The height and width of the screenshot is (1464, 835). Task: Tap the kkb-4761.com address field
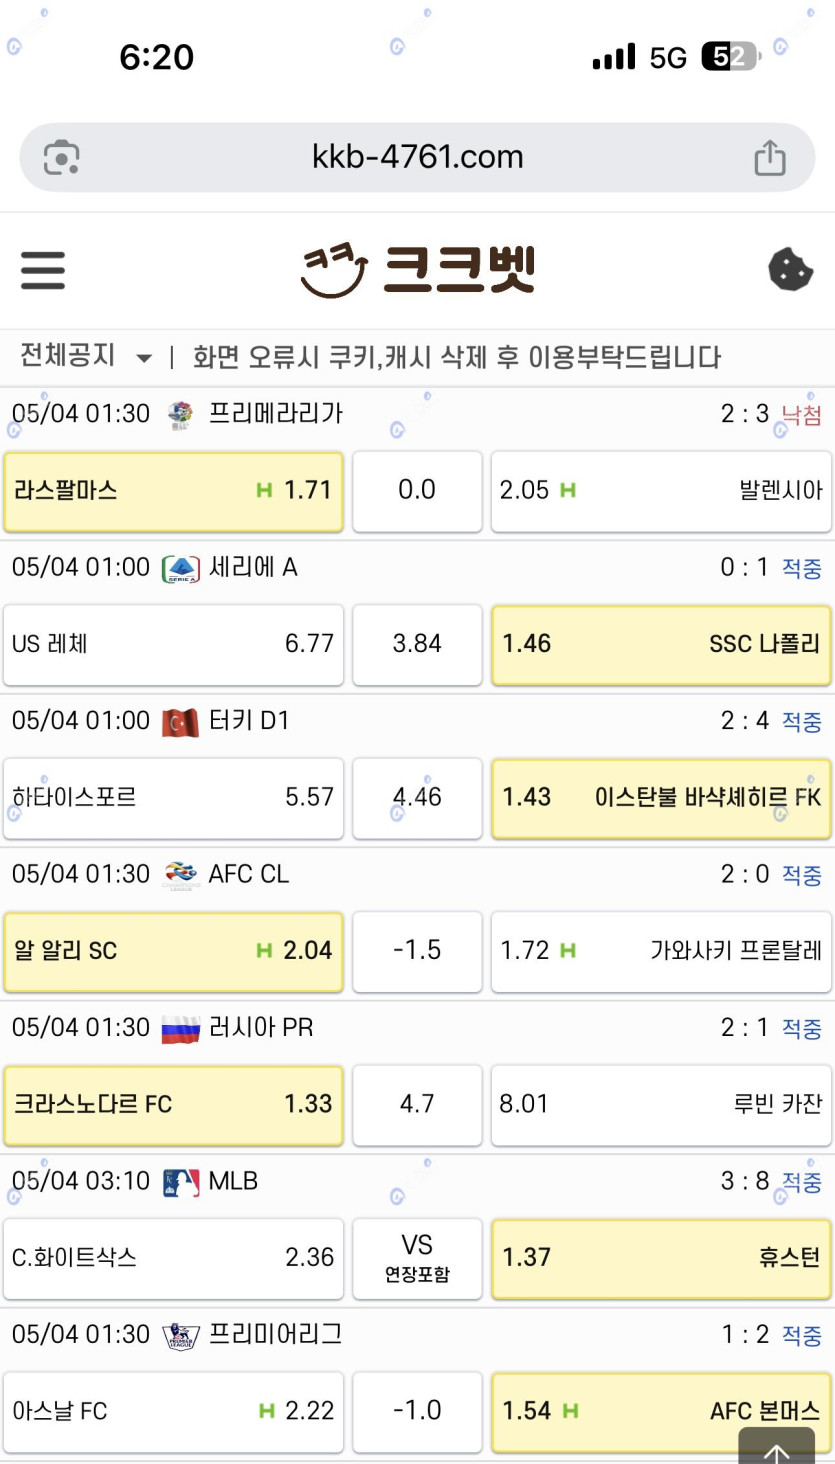(x=418, y=157)
